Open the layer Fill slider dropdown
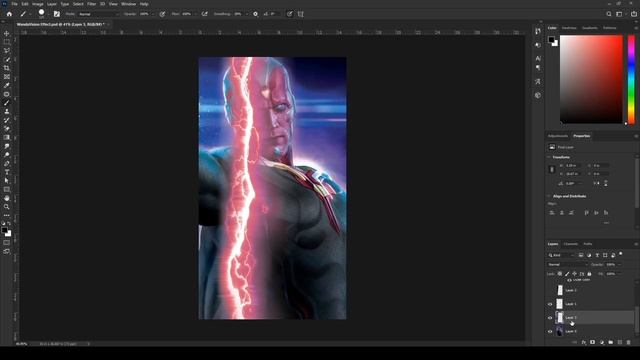640x360 pixels. 620,274
